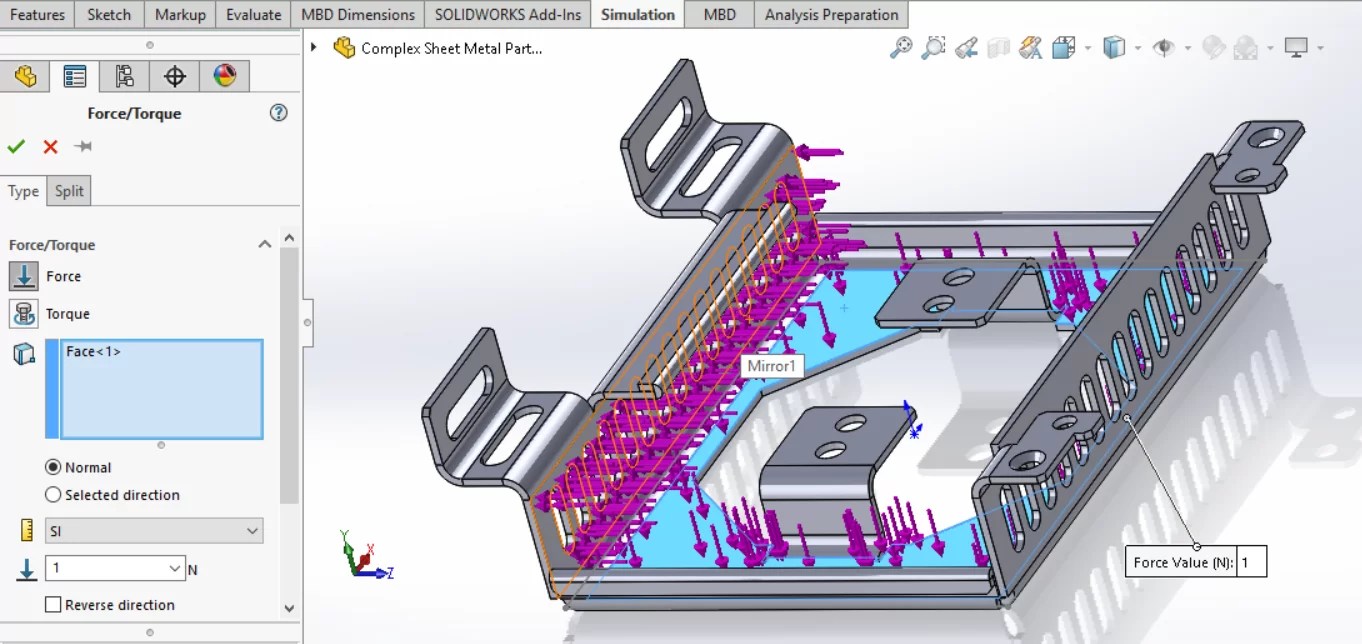
Task: Click Hide/Show Items eye icon
Action: click(x=1163, y=47)
